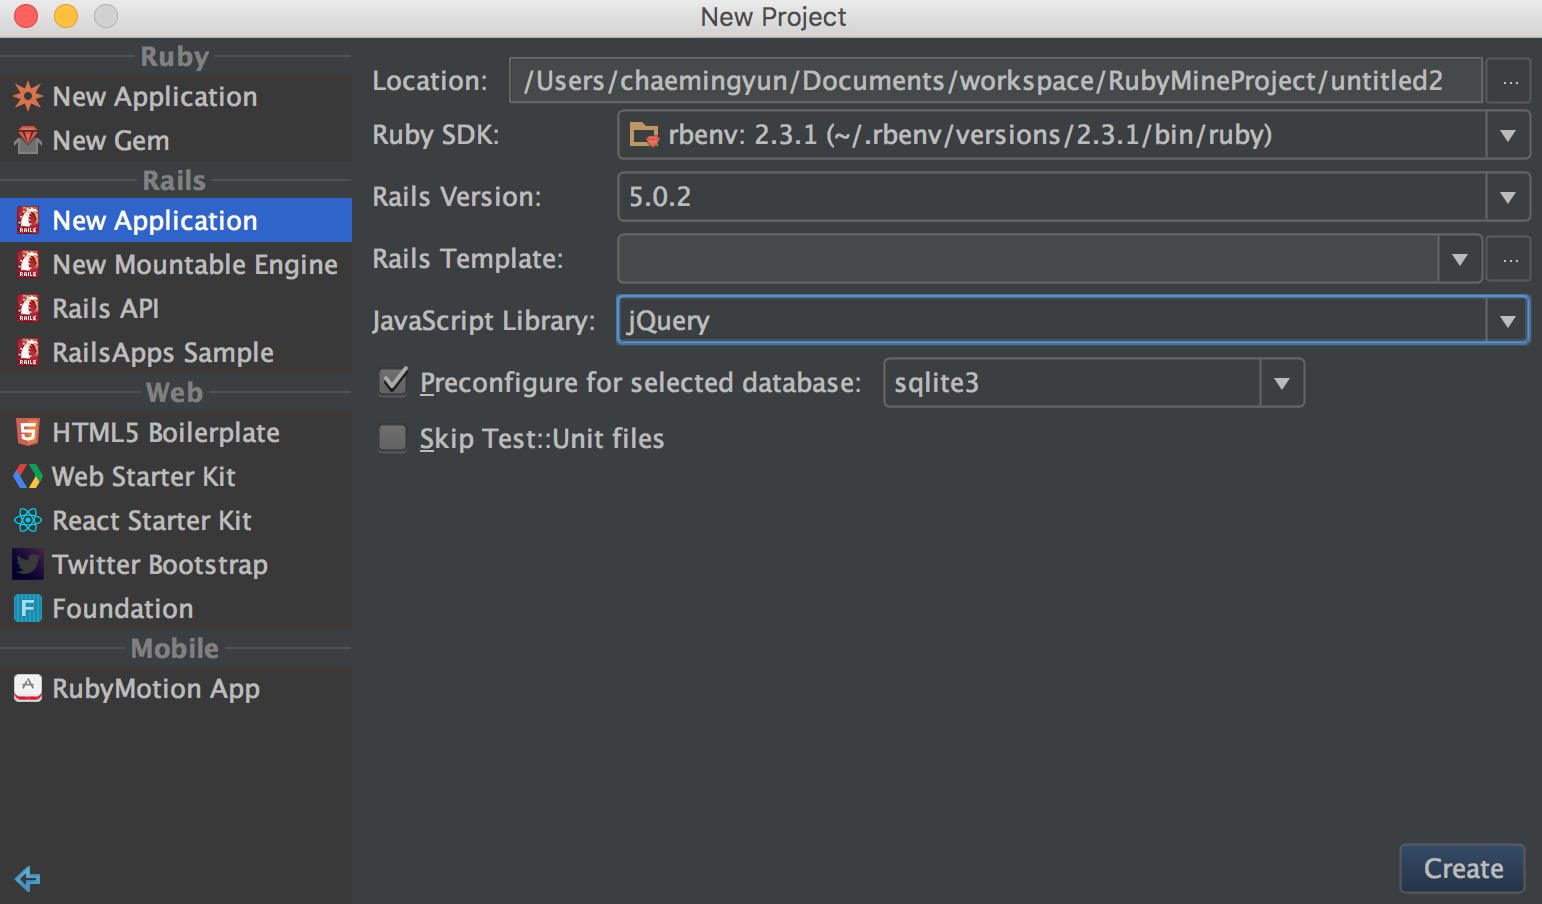Select Rails New Application entry
Screen dimensions: 1542x904
pos(176,220)
